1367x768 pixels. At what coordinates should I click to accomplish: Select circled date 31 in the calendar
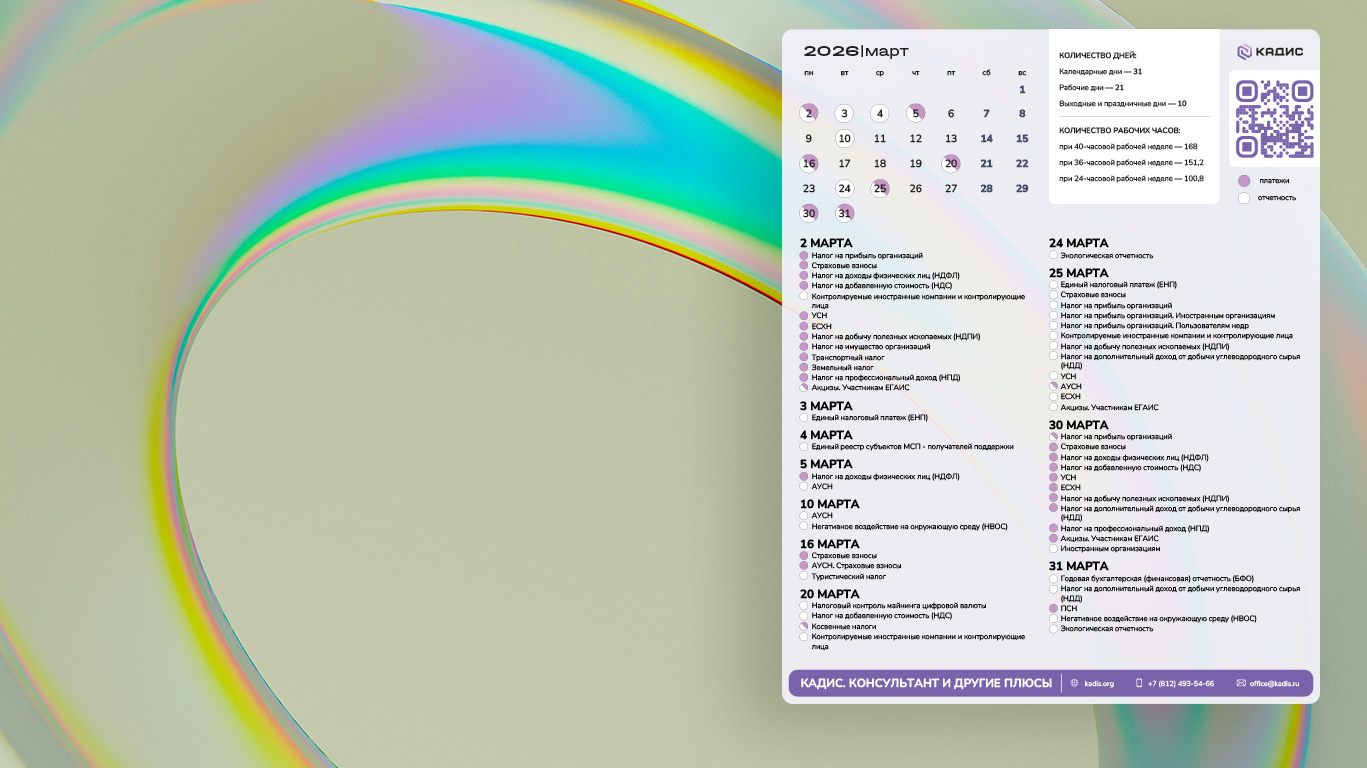[x=845, y=213]
